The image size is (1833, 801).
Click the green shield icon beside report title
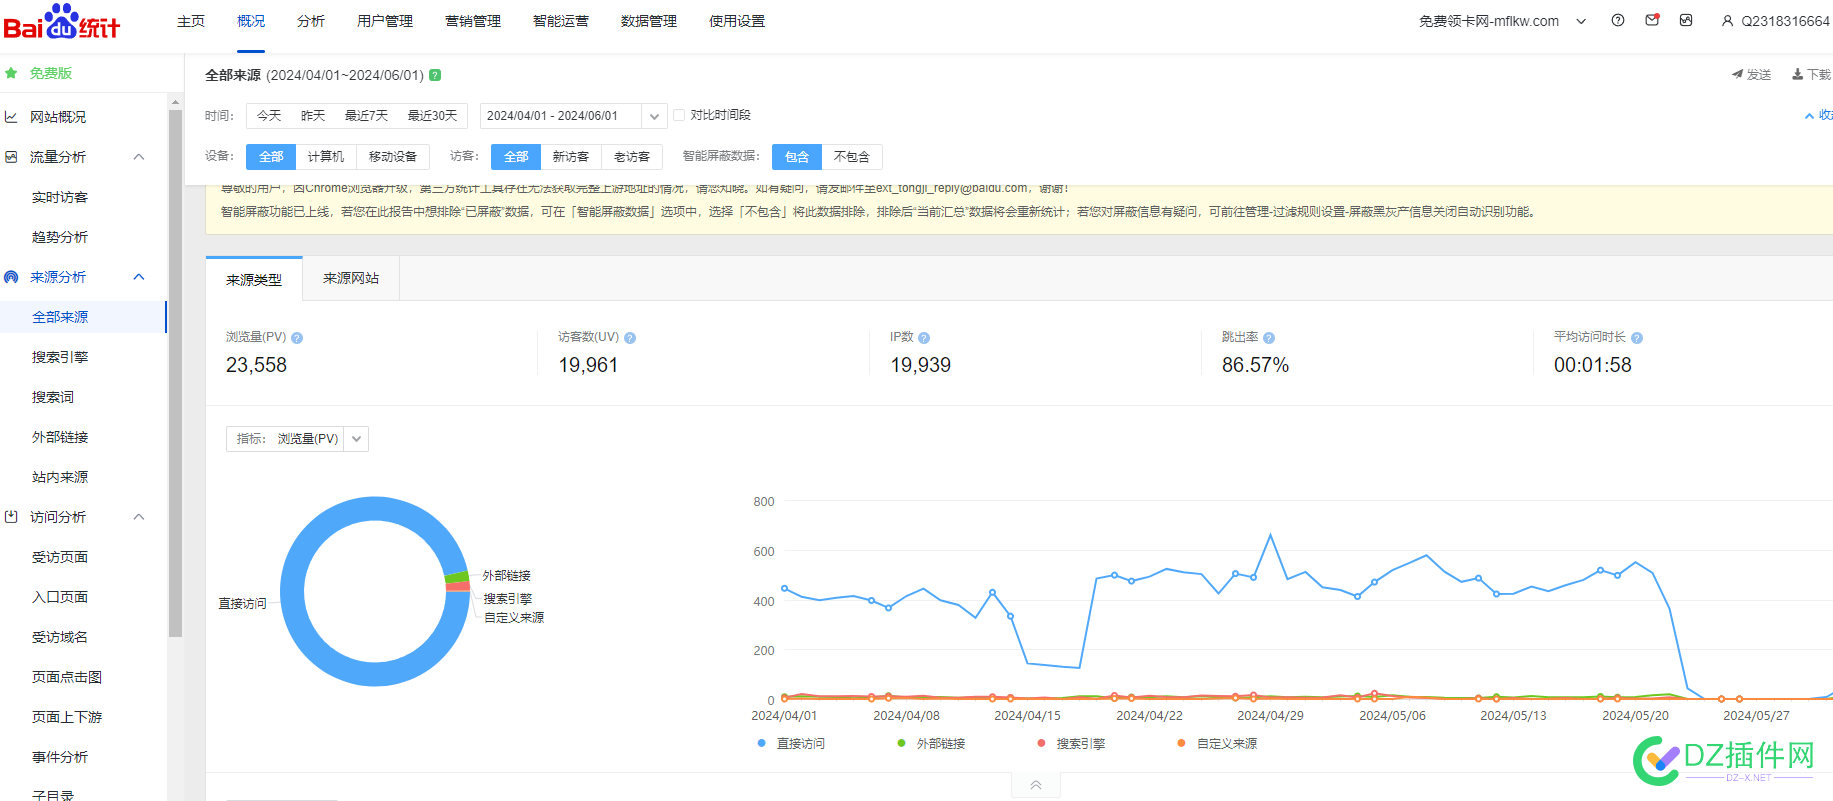pyautogui.click(x=435, y=75)
